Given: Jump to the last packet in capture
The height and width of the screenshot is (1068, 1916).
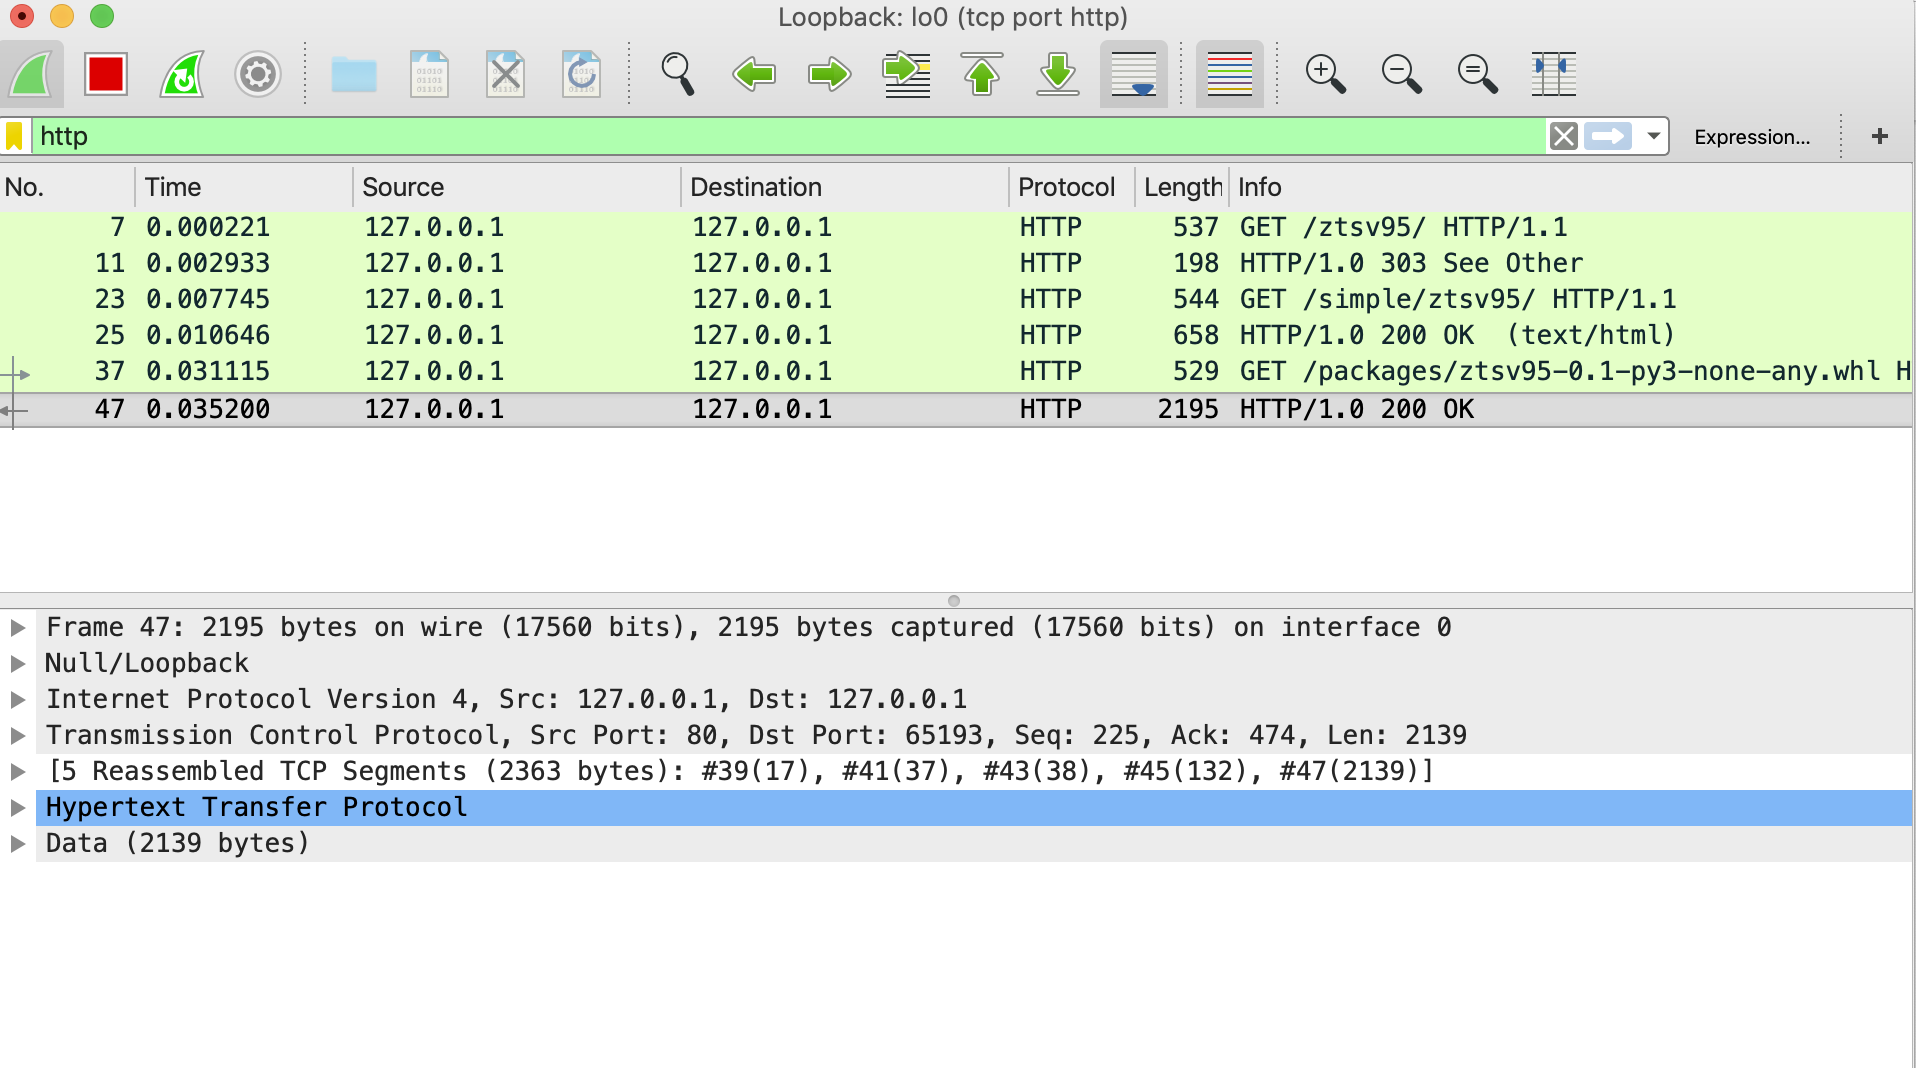Looking at the screenshot, I should (x=1057, y=74).
